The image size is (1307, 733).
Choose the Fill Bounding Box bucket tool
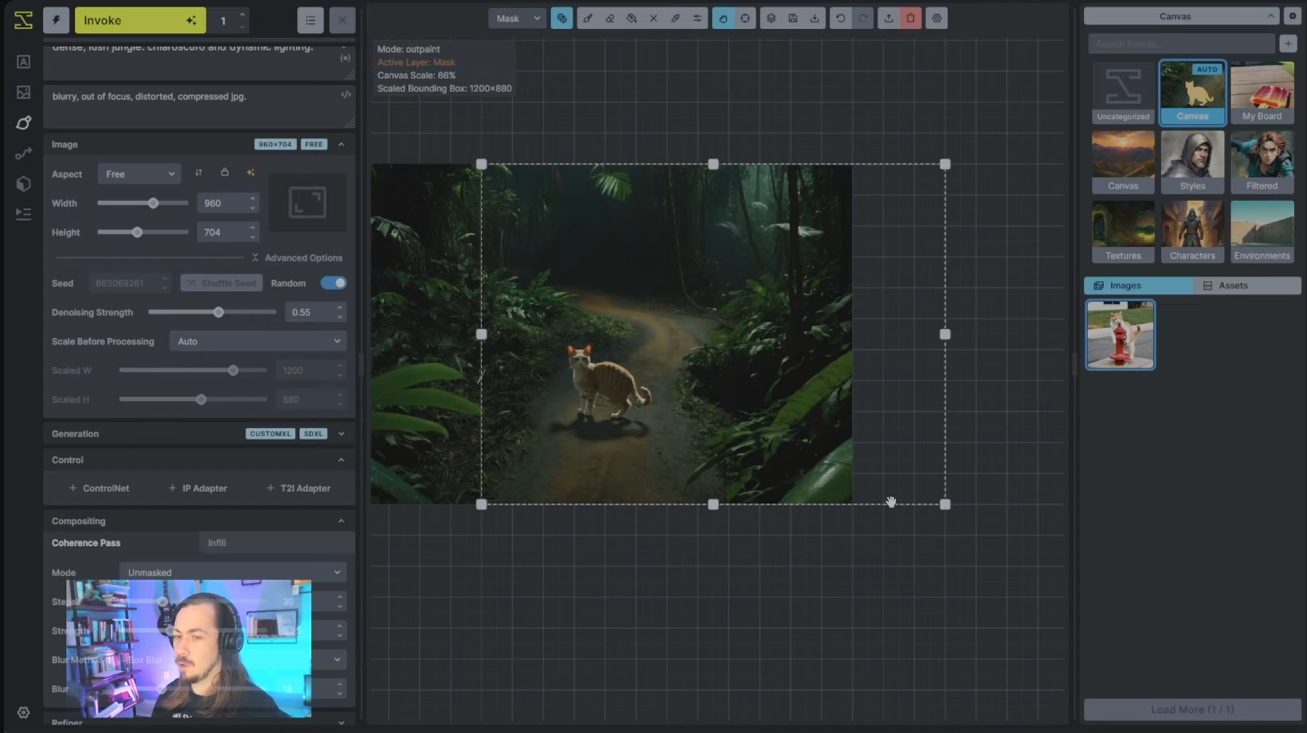pos(632,18)
